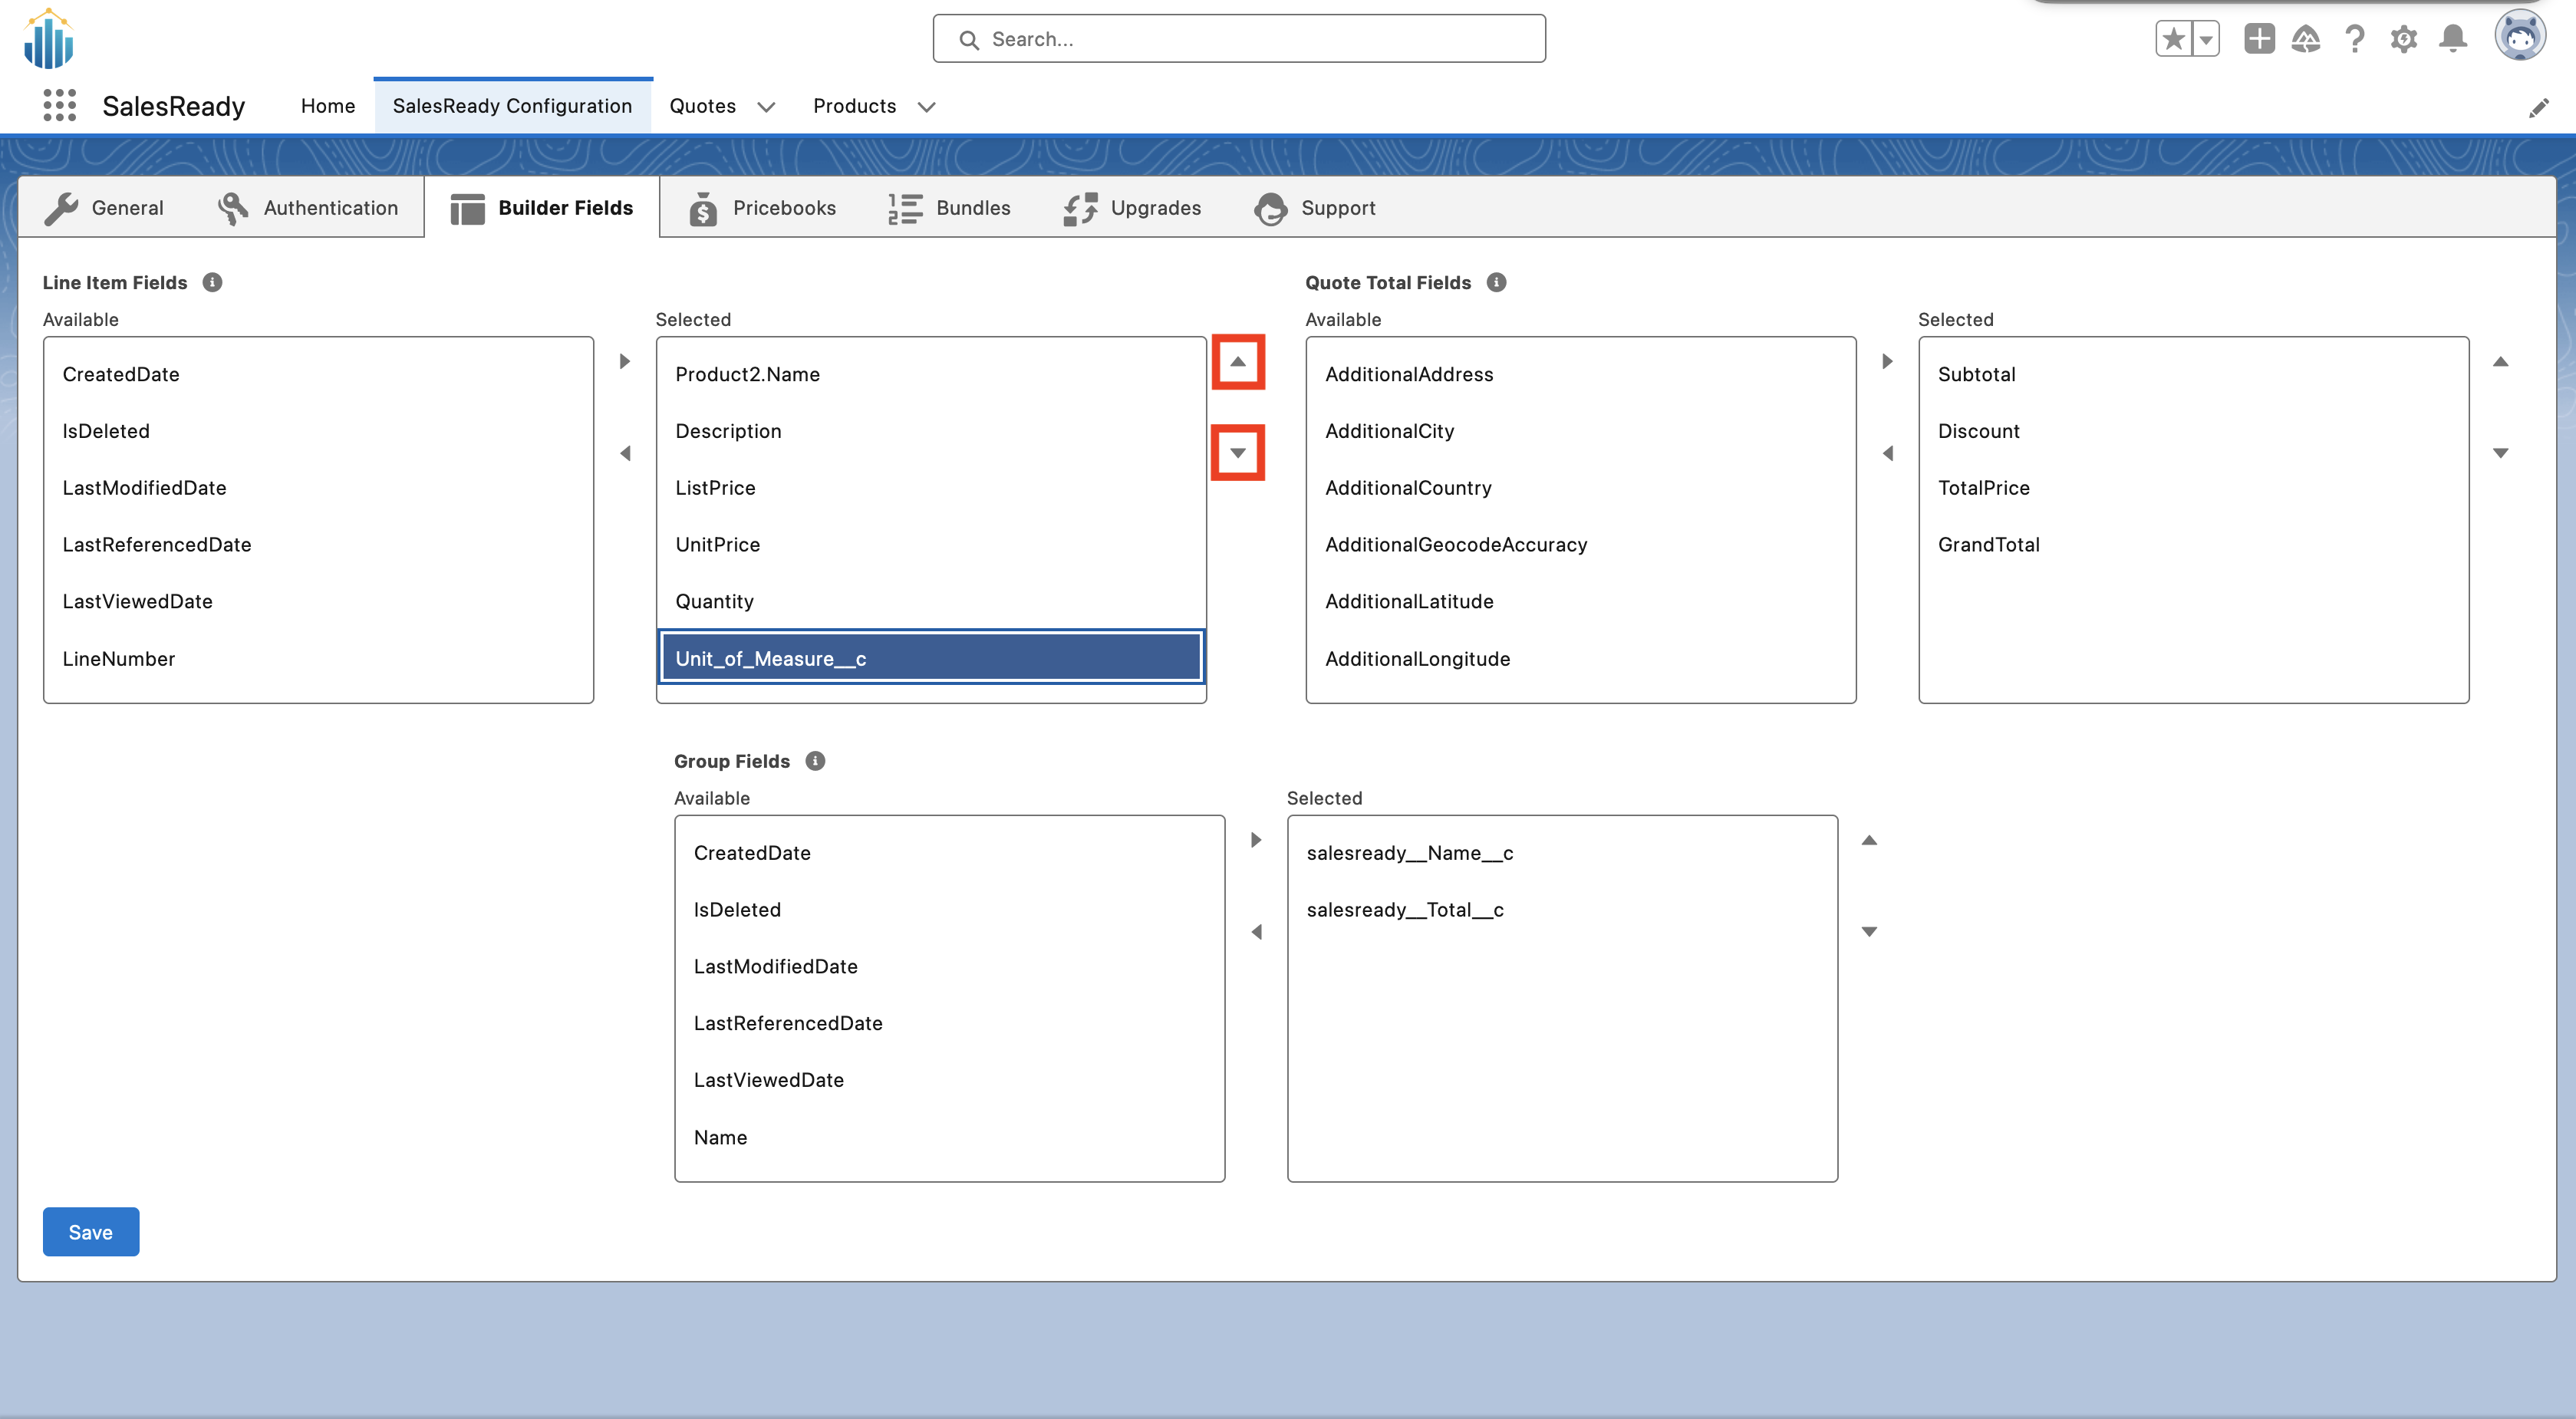The height and width of the screenshot is (1419, 2576).
Task: Click the Help question mark icon
Action: 2354,39
